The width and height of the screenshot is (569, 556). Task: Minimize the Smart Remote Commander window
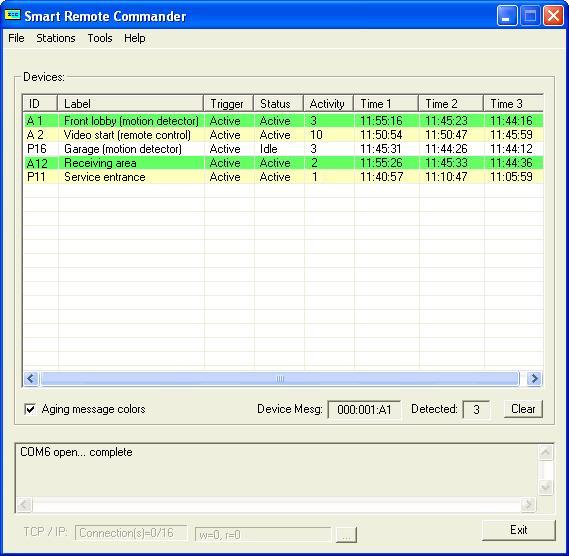[x=507, y=16]
